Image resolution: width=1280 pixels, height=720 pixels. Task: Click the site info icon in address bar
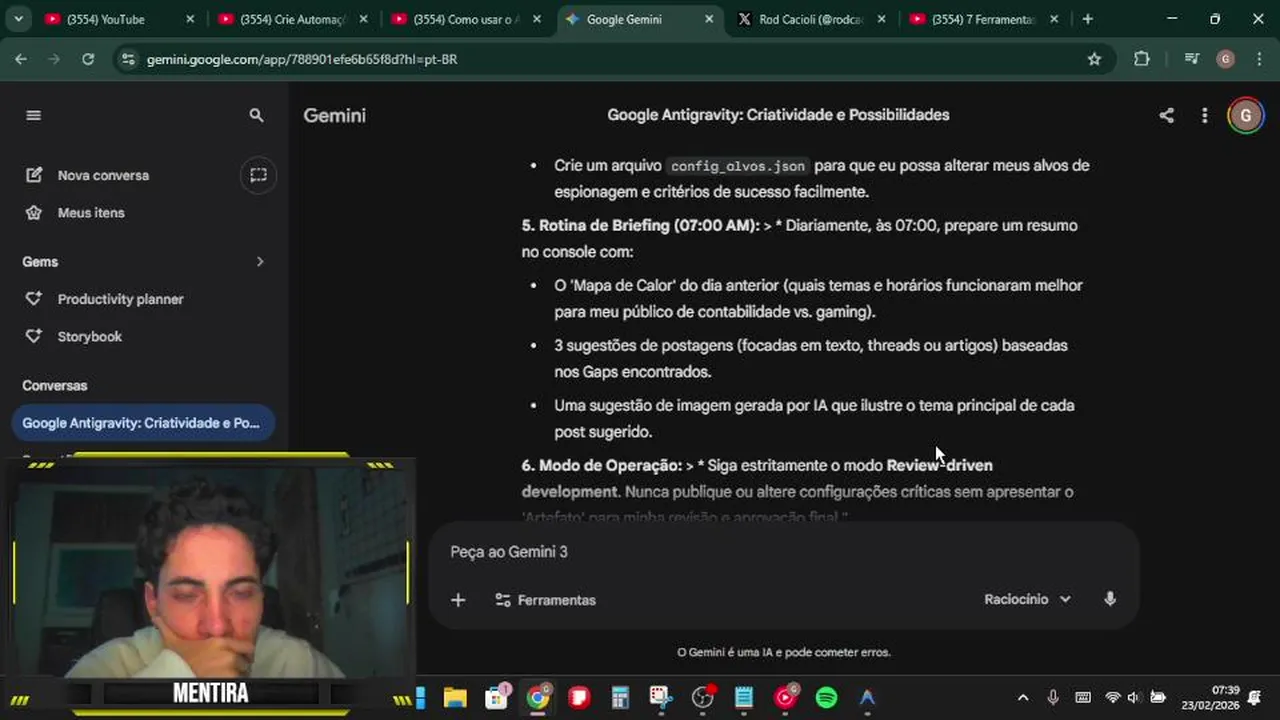coord(127,59)
